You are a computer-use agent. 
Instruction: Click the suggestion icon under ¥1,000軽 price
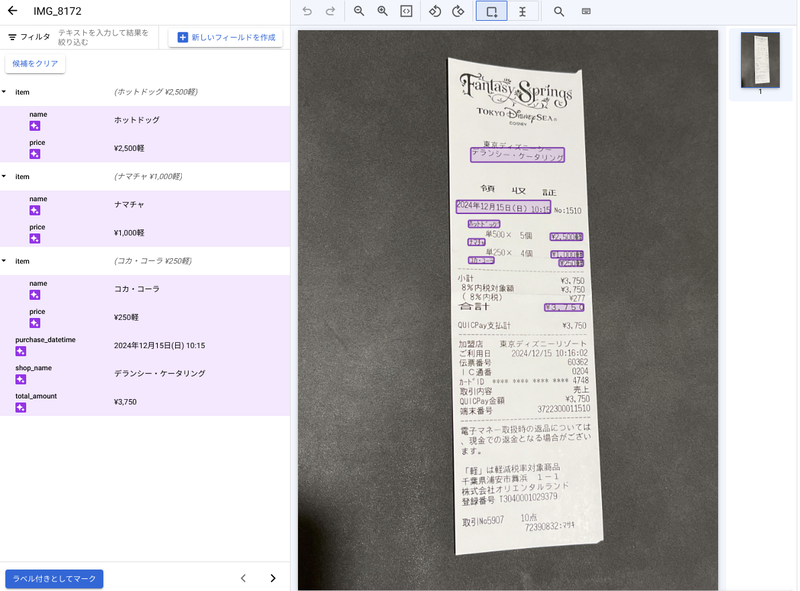tap(35, 238)
